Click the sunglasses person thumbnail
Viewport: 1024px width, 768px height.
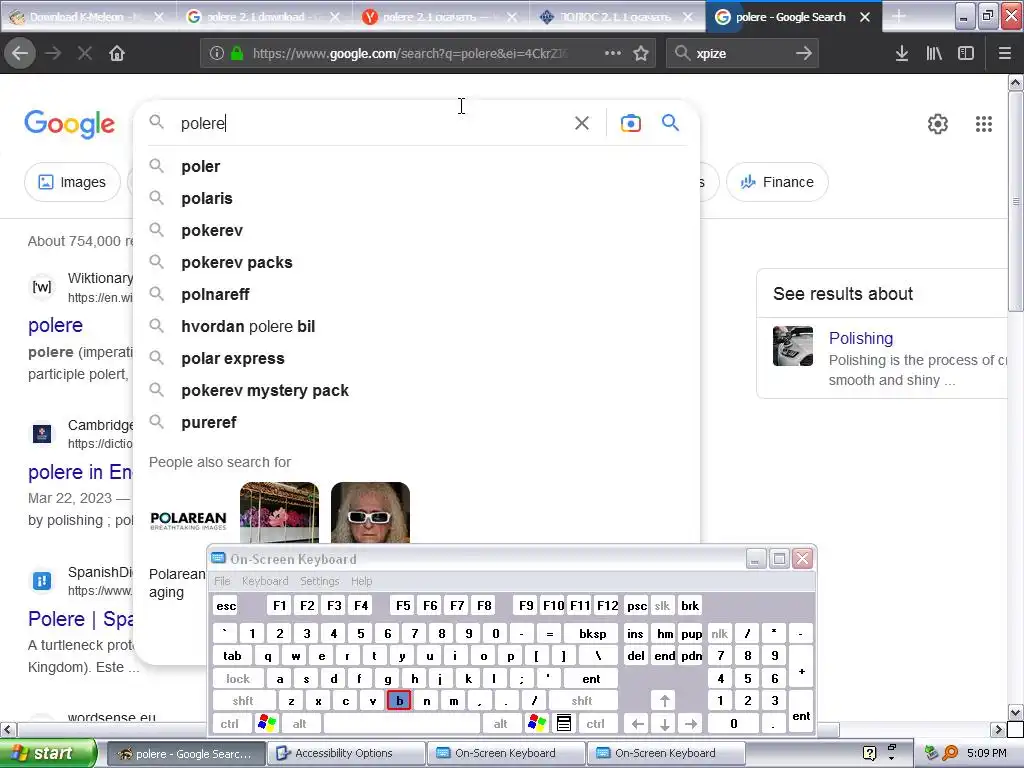tap(370, 513)
